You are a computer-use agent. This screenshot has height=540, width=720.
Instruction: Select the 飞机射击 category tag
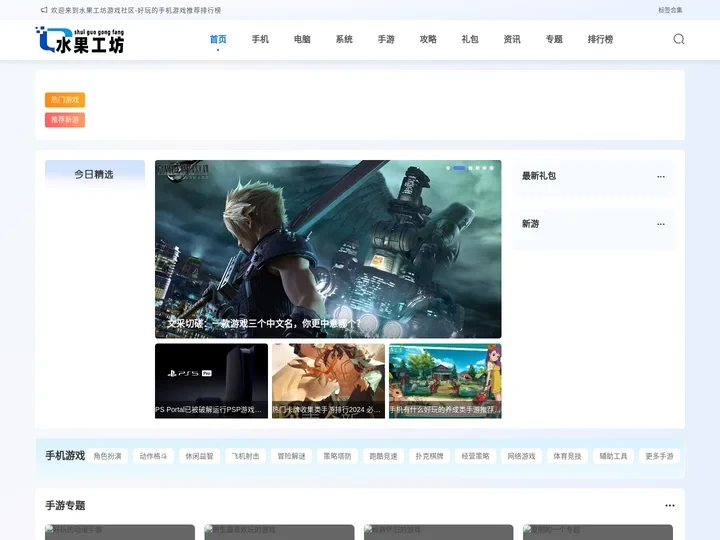245,456
